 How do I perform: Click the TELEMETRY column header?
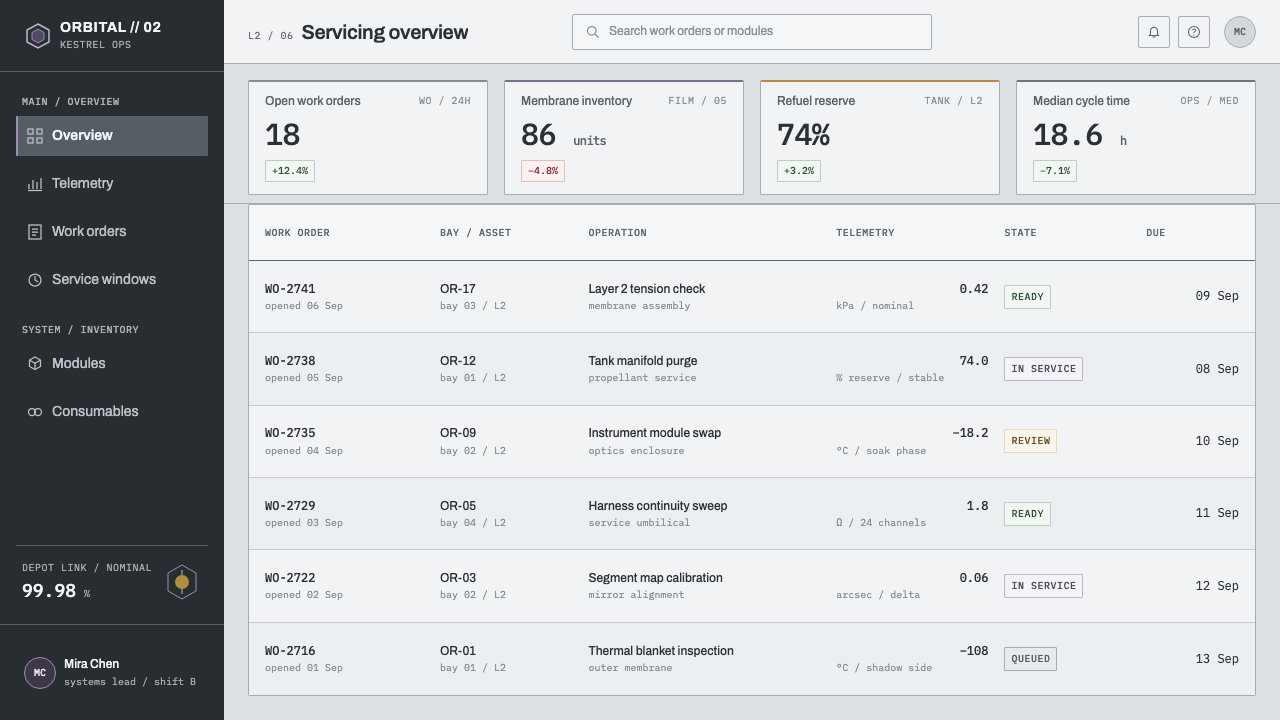point(865,233)
